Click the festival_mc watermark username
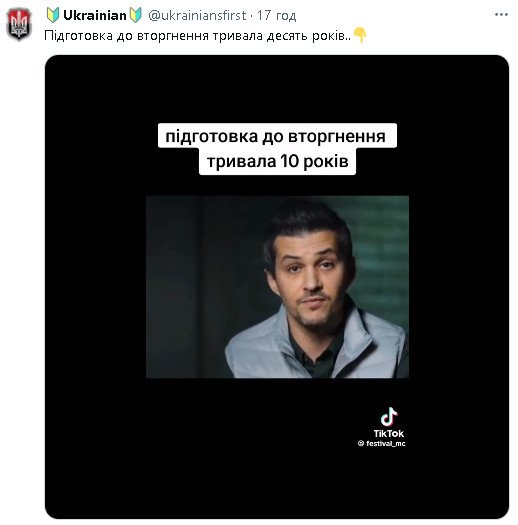518x525 pixels. pyautogui.click(x=386, y=443)
